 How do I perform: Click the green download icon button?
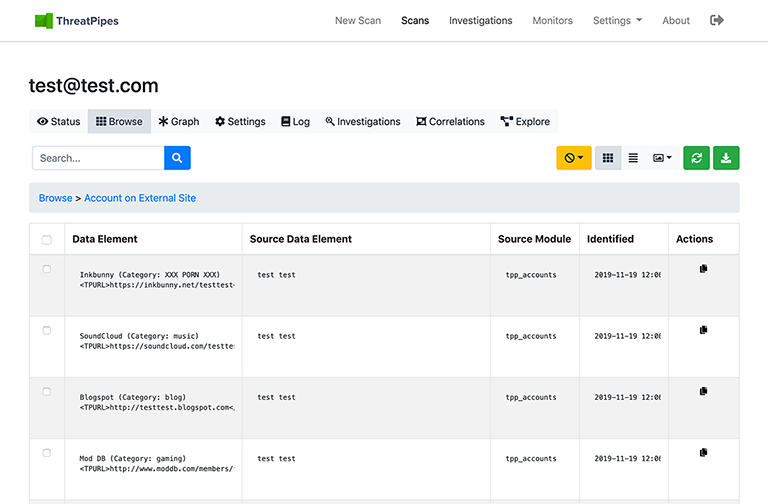point(726,158)
